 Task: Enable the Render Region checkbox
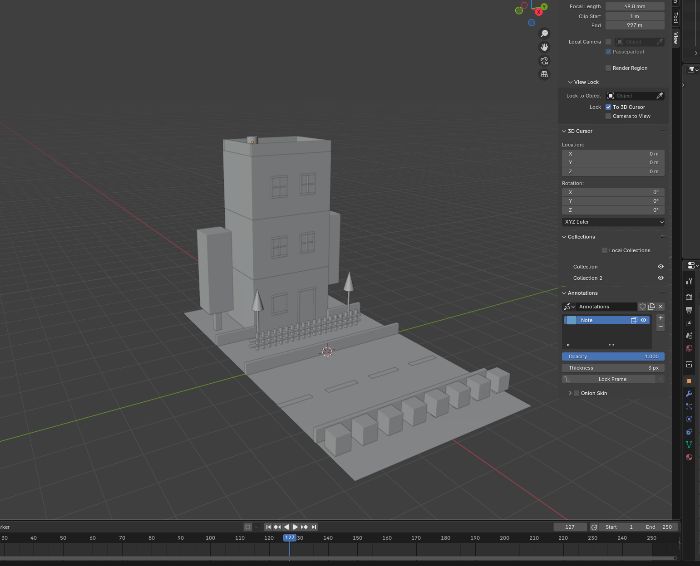pos(608,68)
